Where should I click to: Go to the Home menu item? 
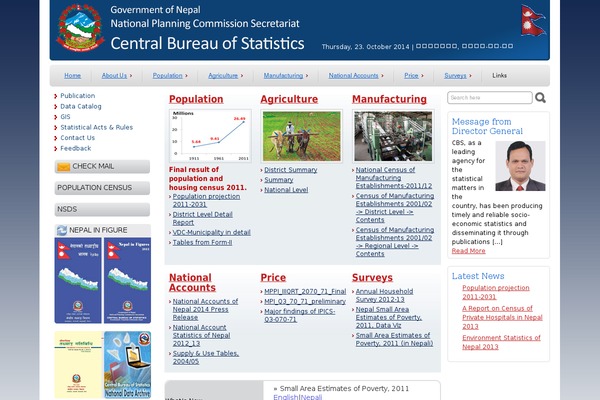(72, 75)
